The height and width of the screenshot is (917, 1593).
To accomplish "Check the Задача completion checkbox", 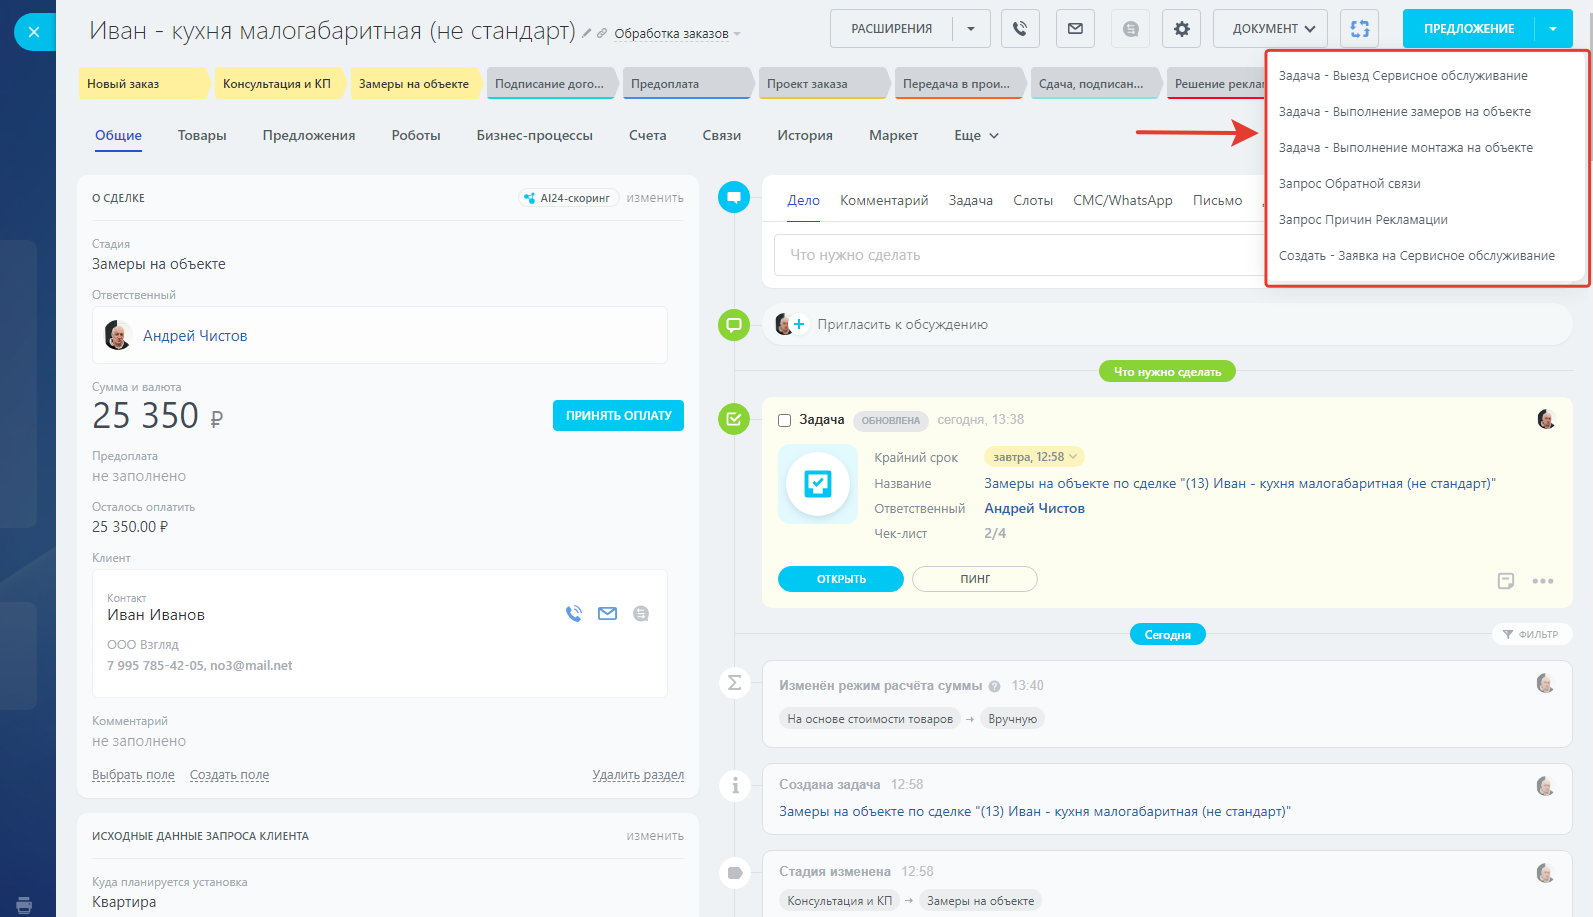I will coord(785,421).
